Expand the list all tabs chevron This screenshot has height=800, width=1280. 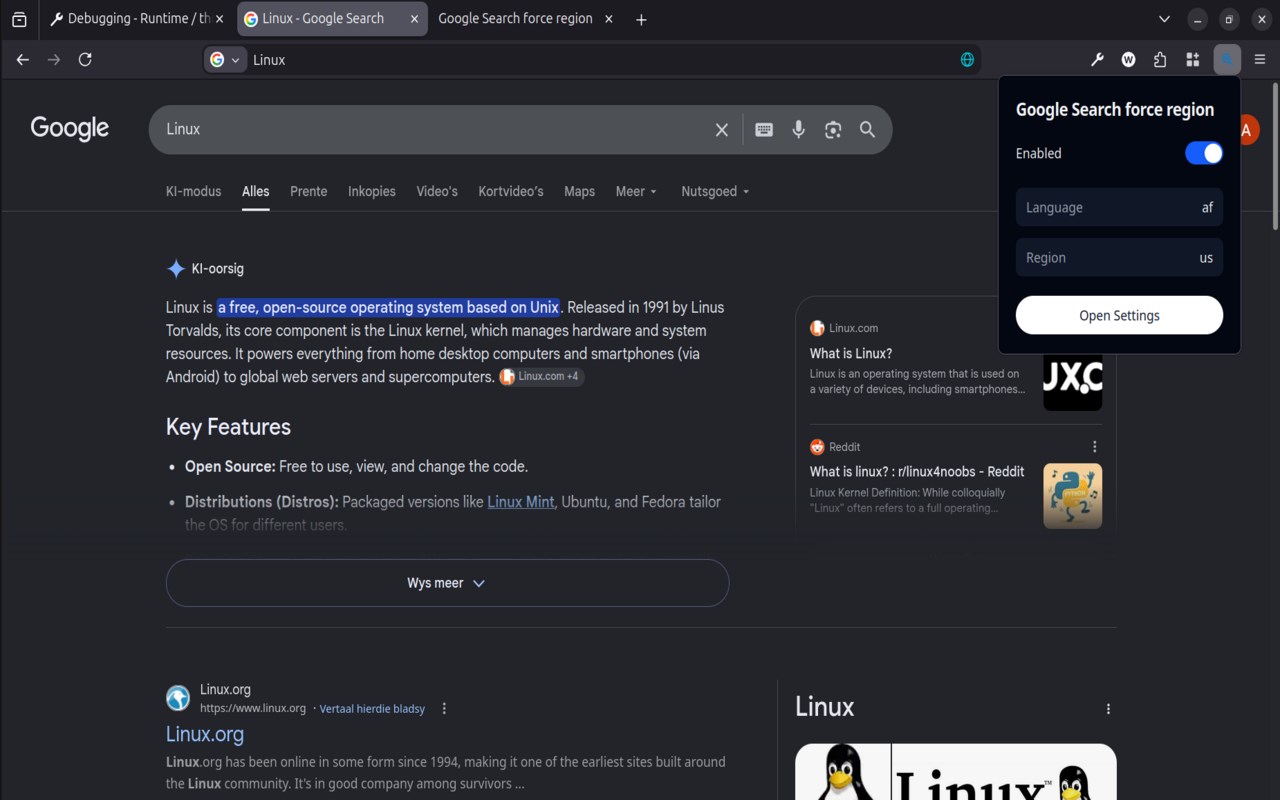click(1164, 19)
